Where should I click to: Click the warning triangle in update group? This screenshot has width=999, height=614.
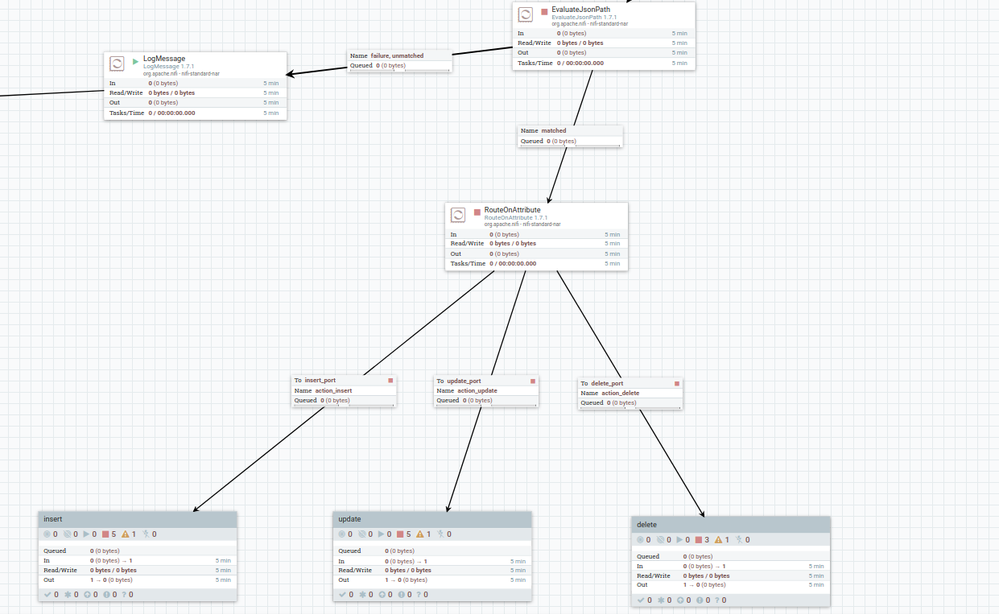tap(420, 534)
